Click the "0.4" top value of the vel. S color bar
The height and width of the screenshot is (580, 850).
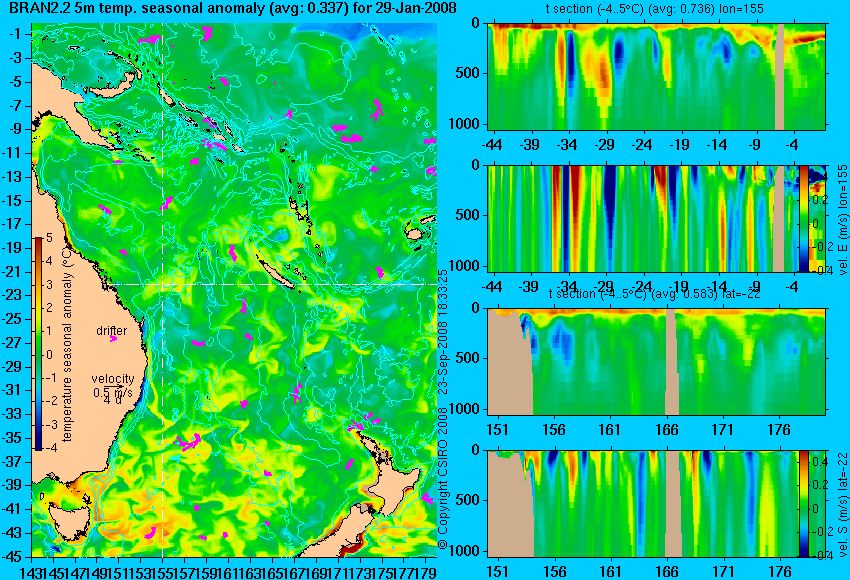(820, 461)
